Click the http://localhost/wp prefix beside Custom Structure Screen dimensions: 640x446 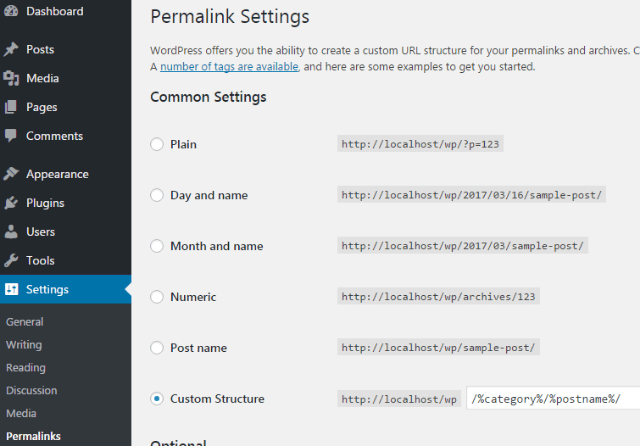tap(399, 399)
